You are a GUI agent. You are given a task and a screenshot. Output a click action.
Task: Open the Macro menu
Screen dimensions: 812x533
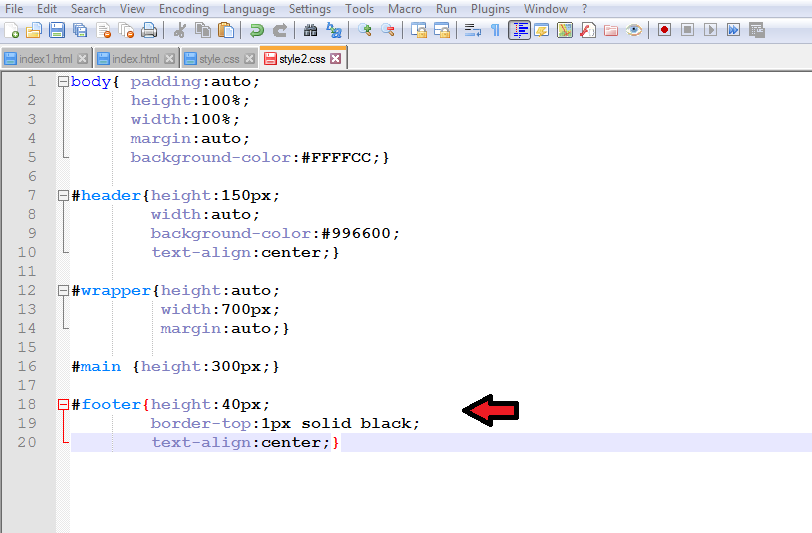(x=404, y=9)
